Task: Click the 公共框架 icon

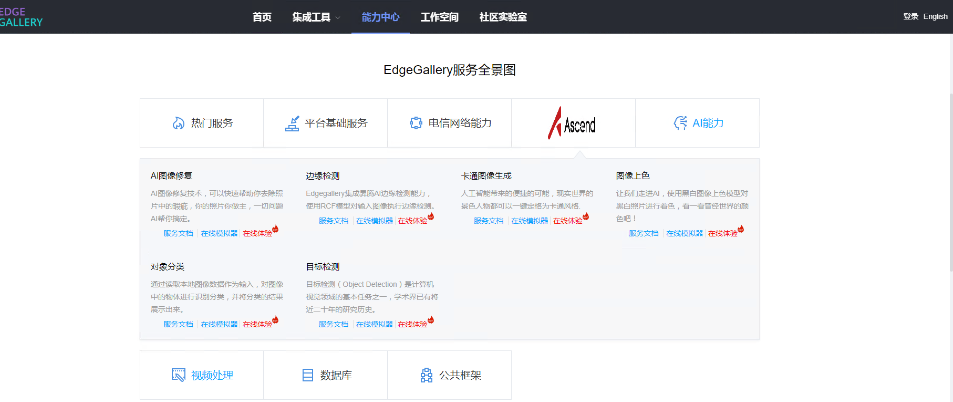Action: click(426, 375)
